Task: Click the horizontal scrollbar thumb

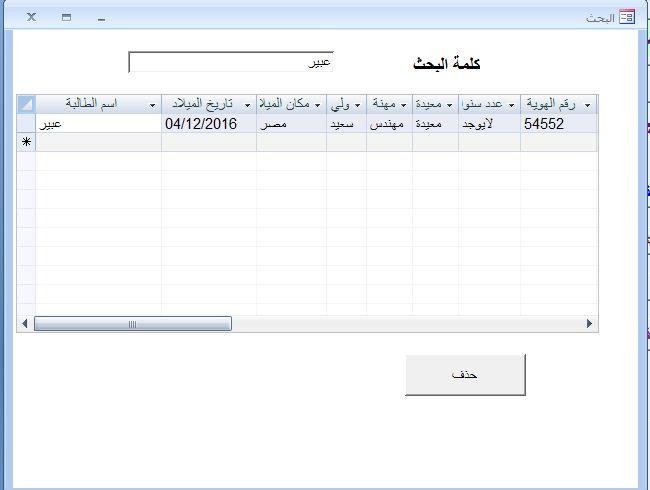Action: [x=133, y=324]
